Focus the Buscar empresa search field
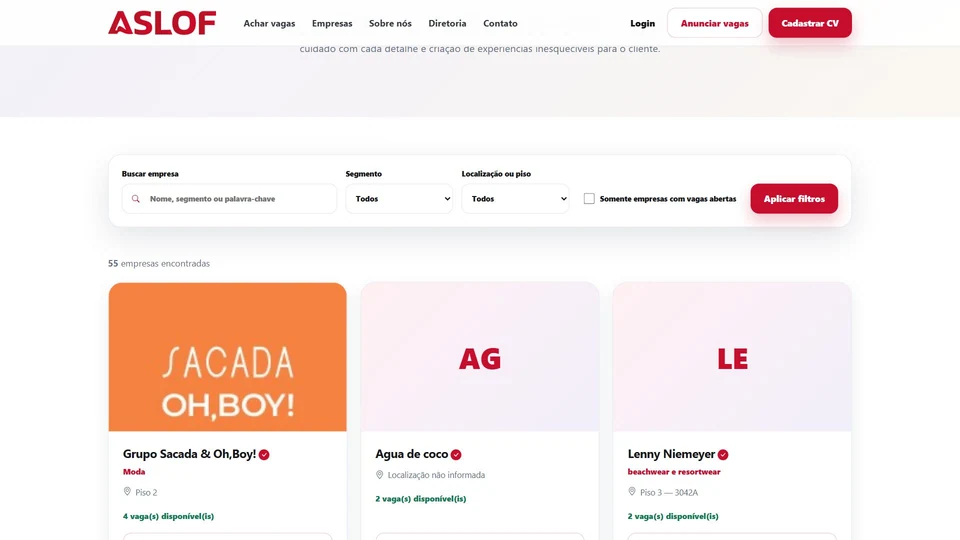 [229, 199]
